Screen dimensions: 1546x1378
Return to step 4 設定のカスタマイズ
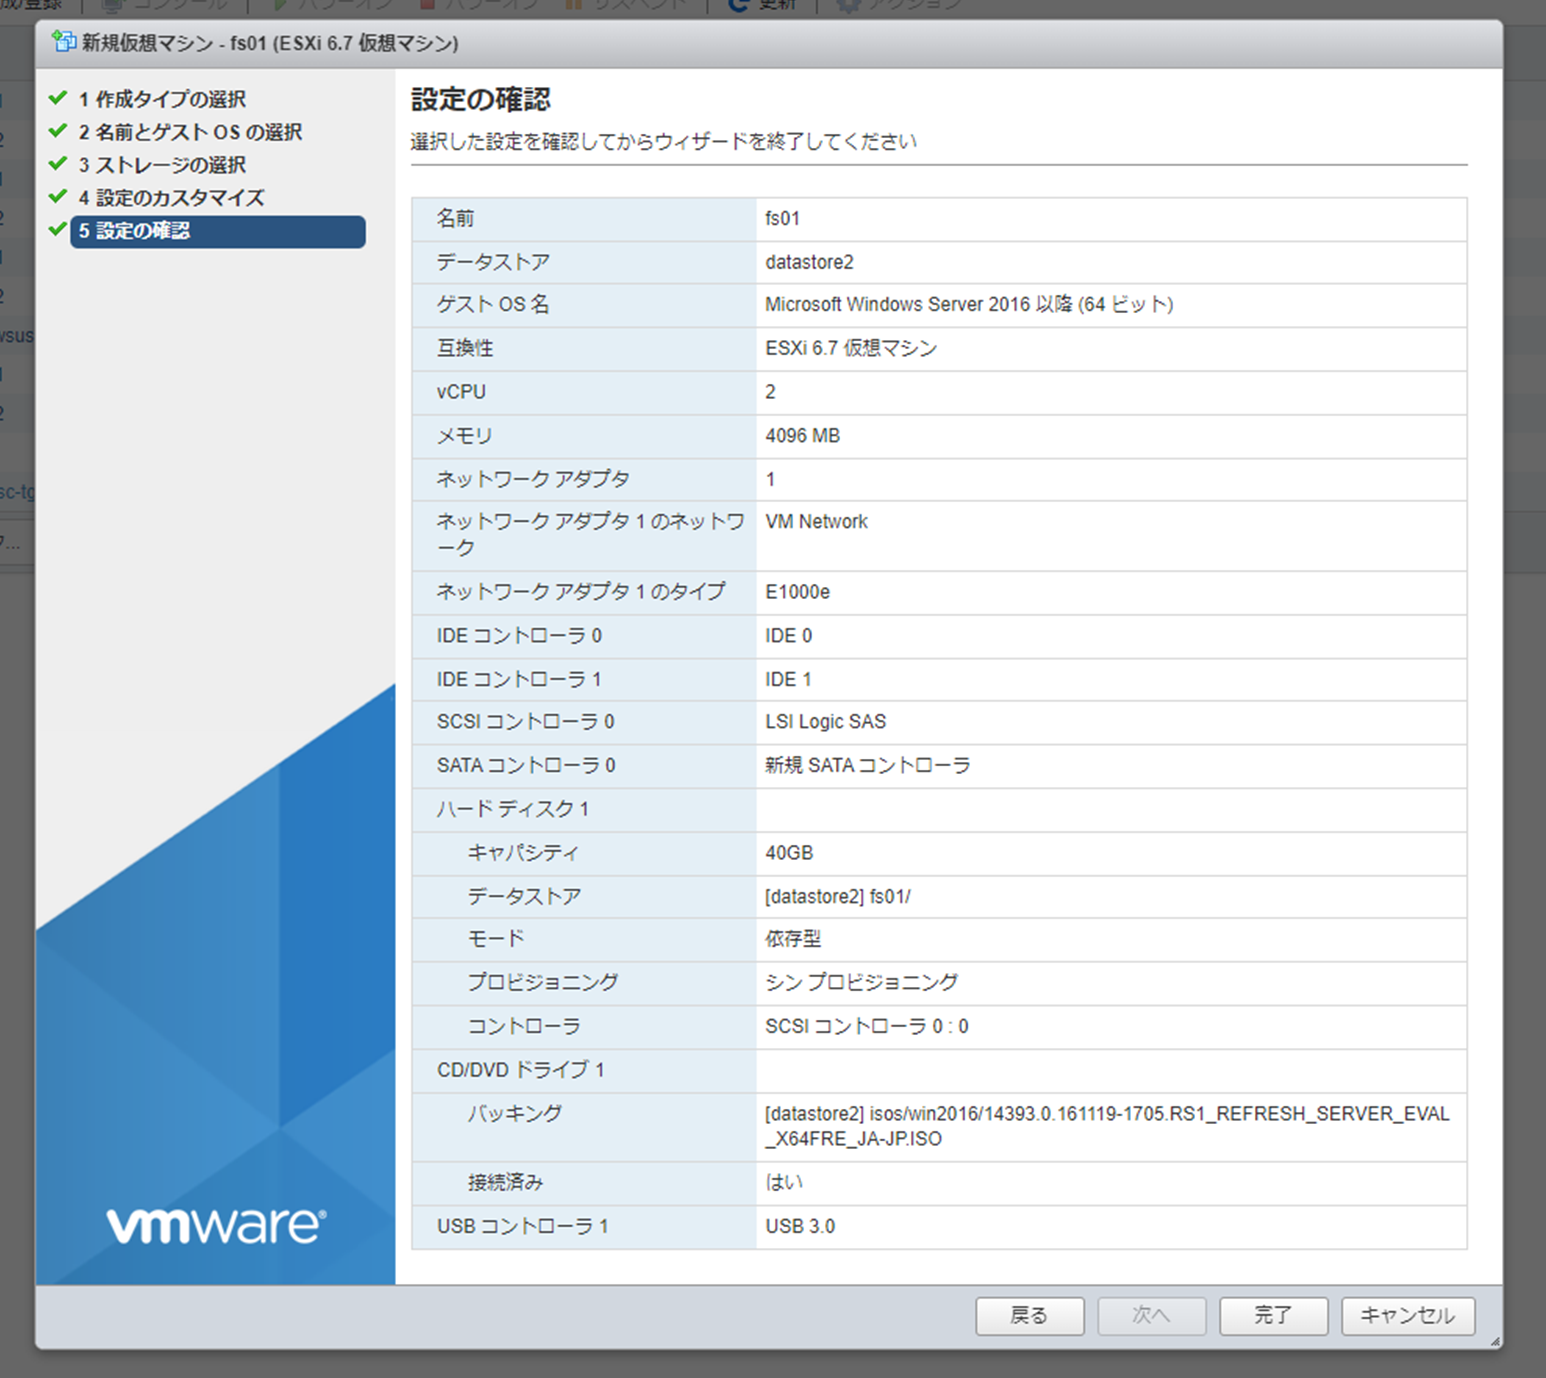point(170,197)
